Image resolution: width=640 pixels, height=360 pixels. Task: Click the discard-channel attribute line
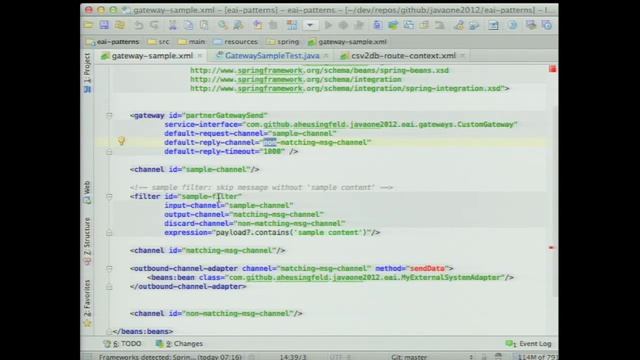pos(255,223)
